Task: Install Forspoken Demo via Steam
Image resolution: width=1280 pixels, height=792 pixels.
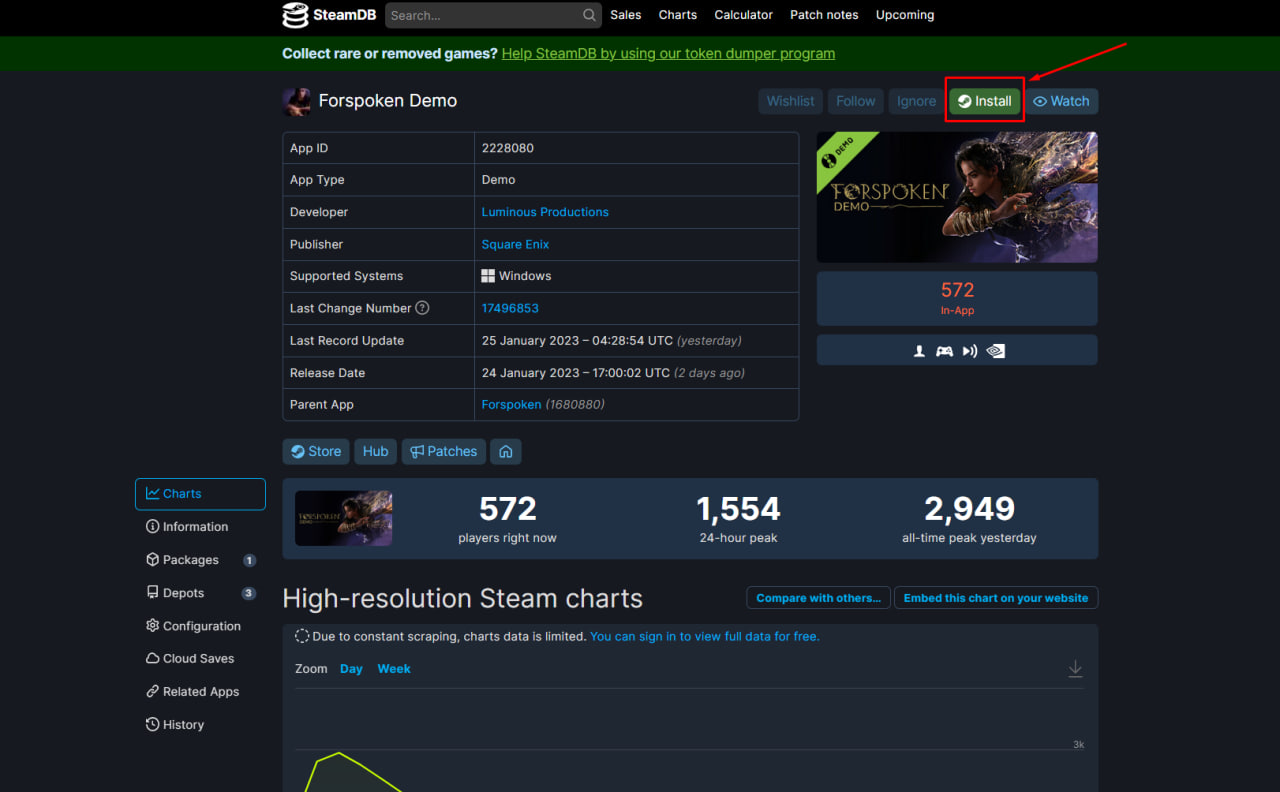Action: (x=985, y=101)
